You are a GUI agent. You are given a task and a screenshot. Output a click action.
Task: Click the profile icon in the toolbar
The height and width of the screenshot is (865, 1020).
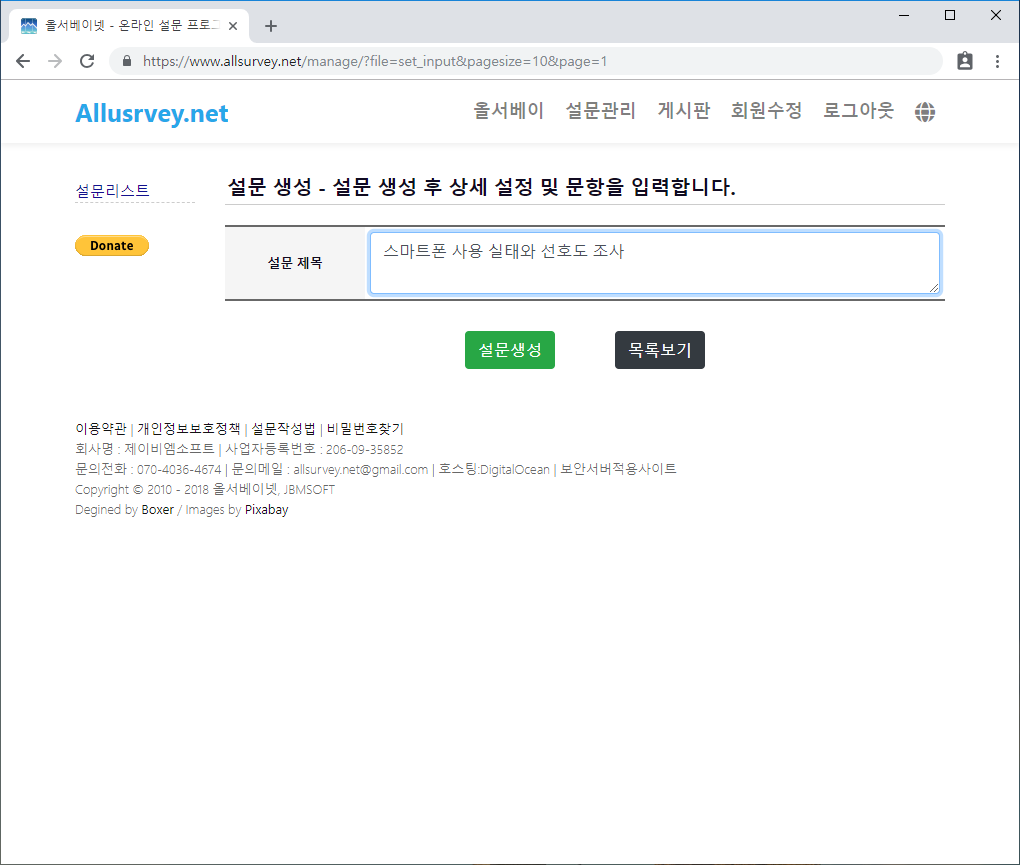964,61
